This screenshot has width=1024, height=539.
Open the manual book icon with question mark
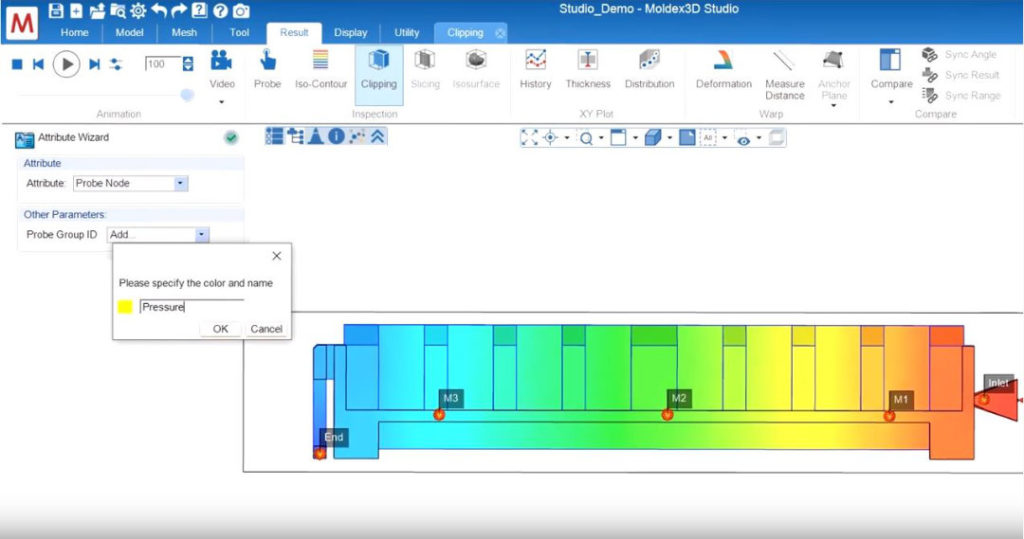pos(199,10)
